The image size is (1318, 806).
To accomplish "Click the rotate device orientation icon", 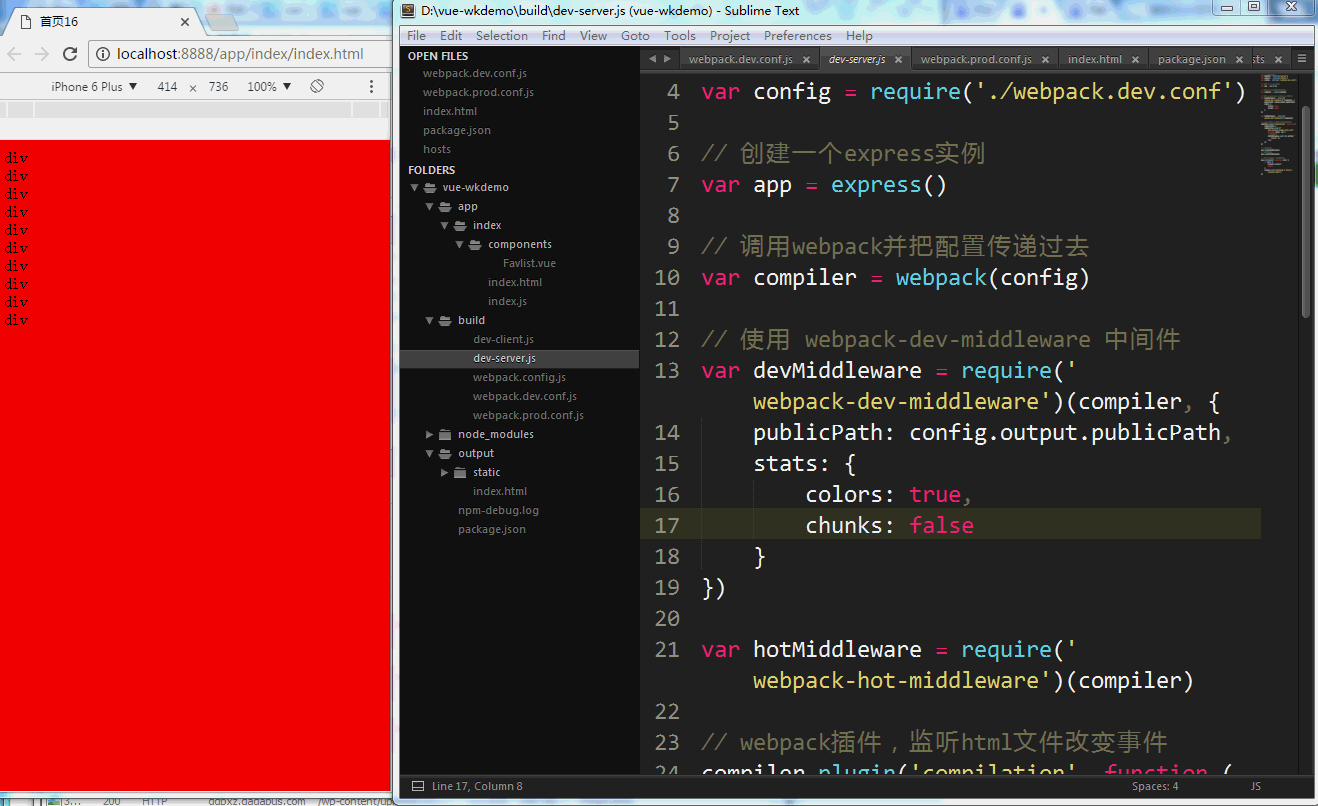I will 317,87.
